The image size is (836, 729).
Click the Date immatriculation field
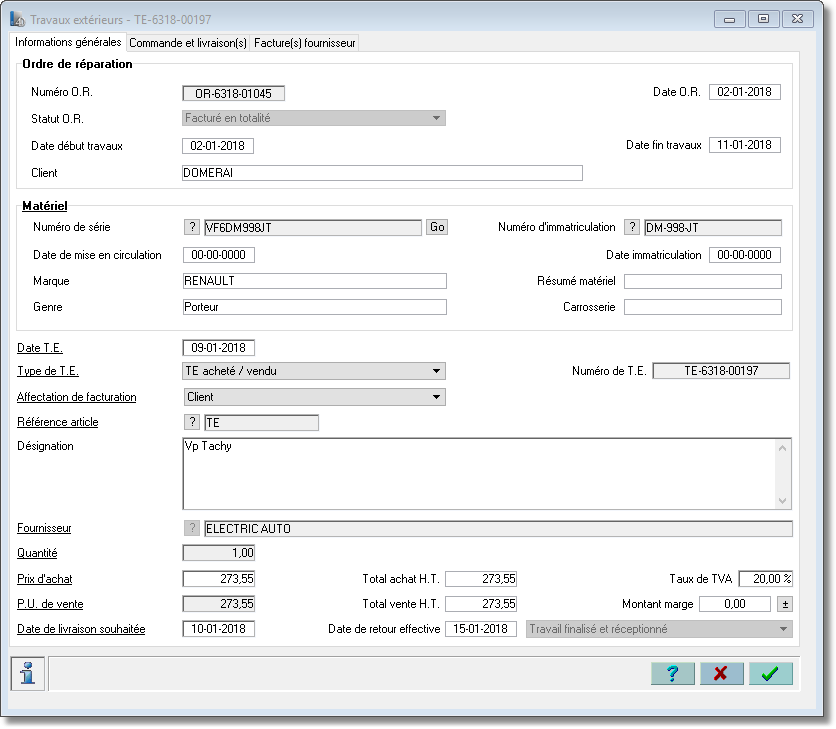745,255
